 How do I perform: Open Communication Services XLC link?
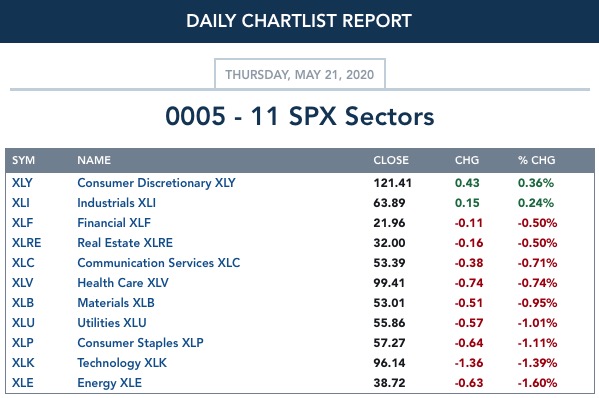point(159,263)
